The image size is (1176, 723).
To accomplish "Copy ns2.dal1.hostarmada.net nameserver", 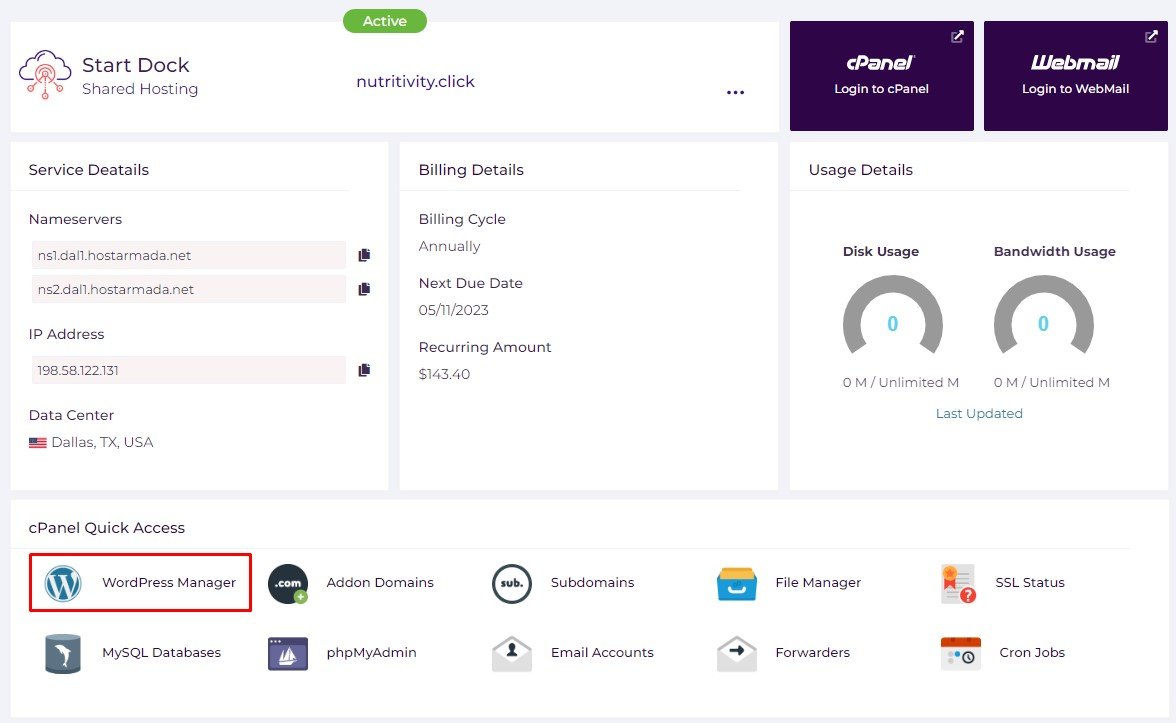I will (x=364, y=289).
